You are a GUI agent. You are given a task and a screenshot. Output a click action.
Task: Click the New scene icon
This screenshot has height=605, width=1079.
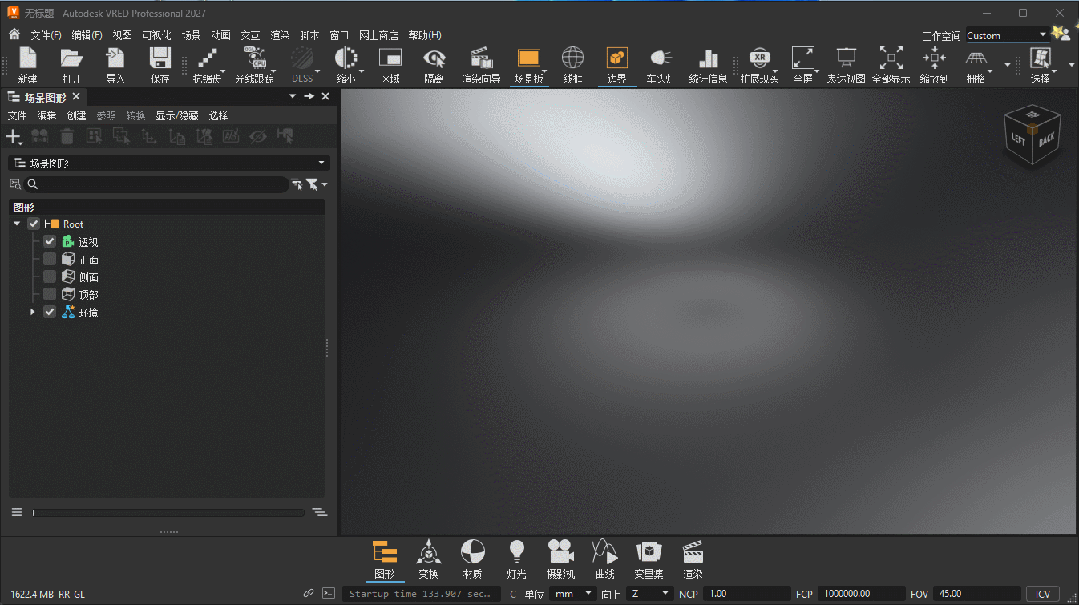pos(28,59)
